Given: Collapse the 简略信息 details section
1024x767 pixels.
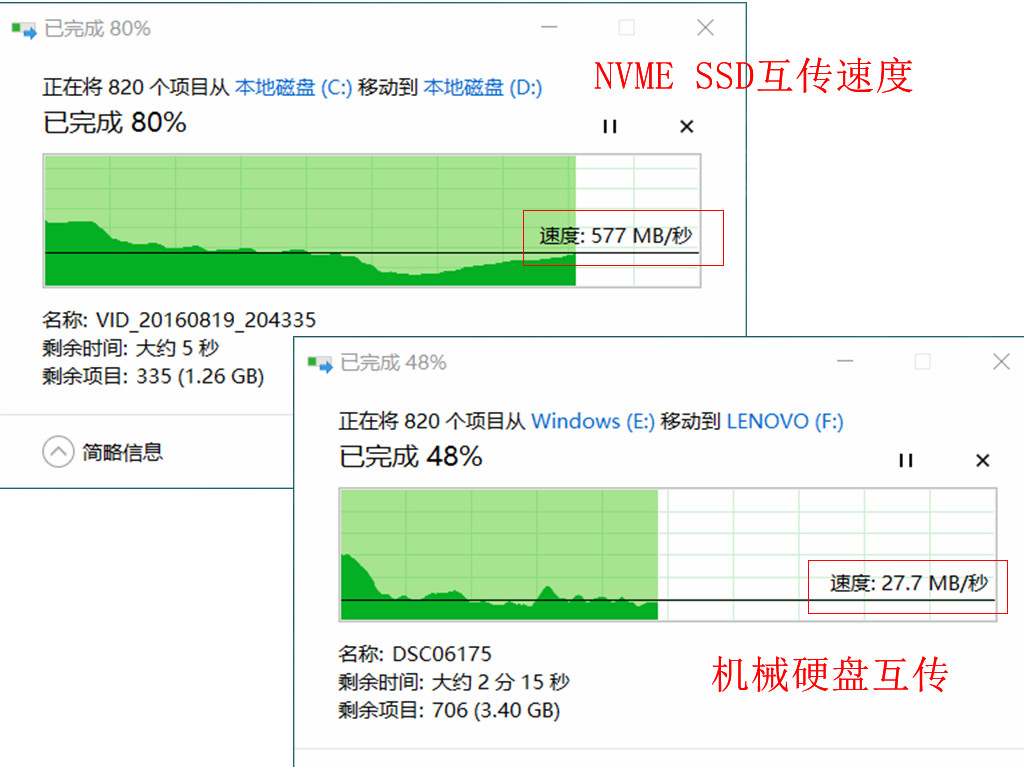Looking at the screenshot, I should click(60, 451).
